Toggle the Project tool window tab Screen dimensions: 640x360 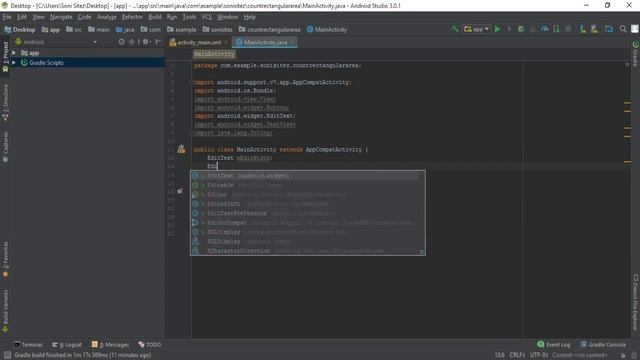(x=5, y=56)
